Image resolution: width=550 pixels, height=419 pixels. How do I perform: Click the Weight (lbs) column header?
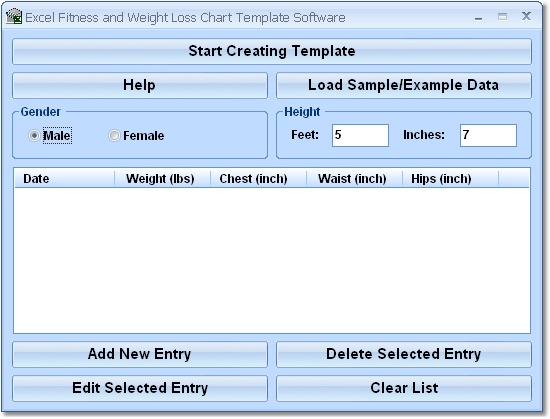pyautogui.click(x=162, y=178)
